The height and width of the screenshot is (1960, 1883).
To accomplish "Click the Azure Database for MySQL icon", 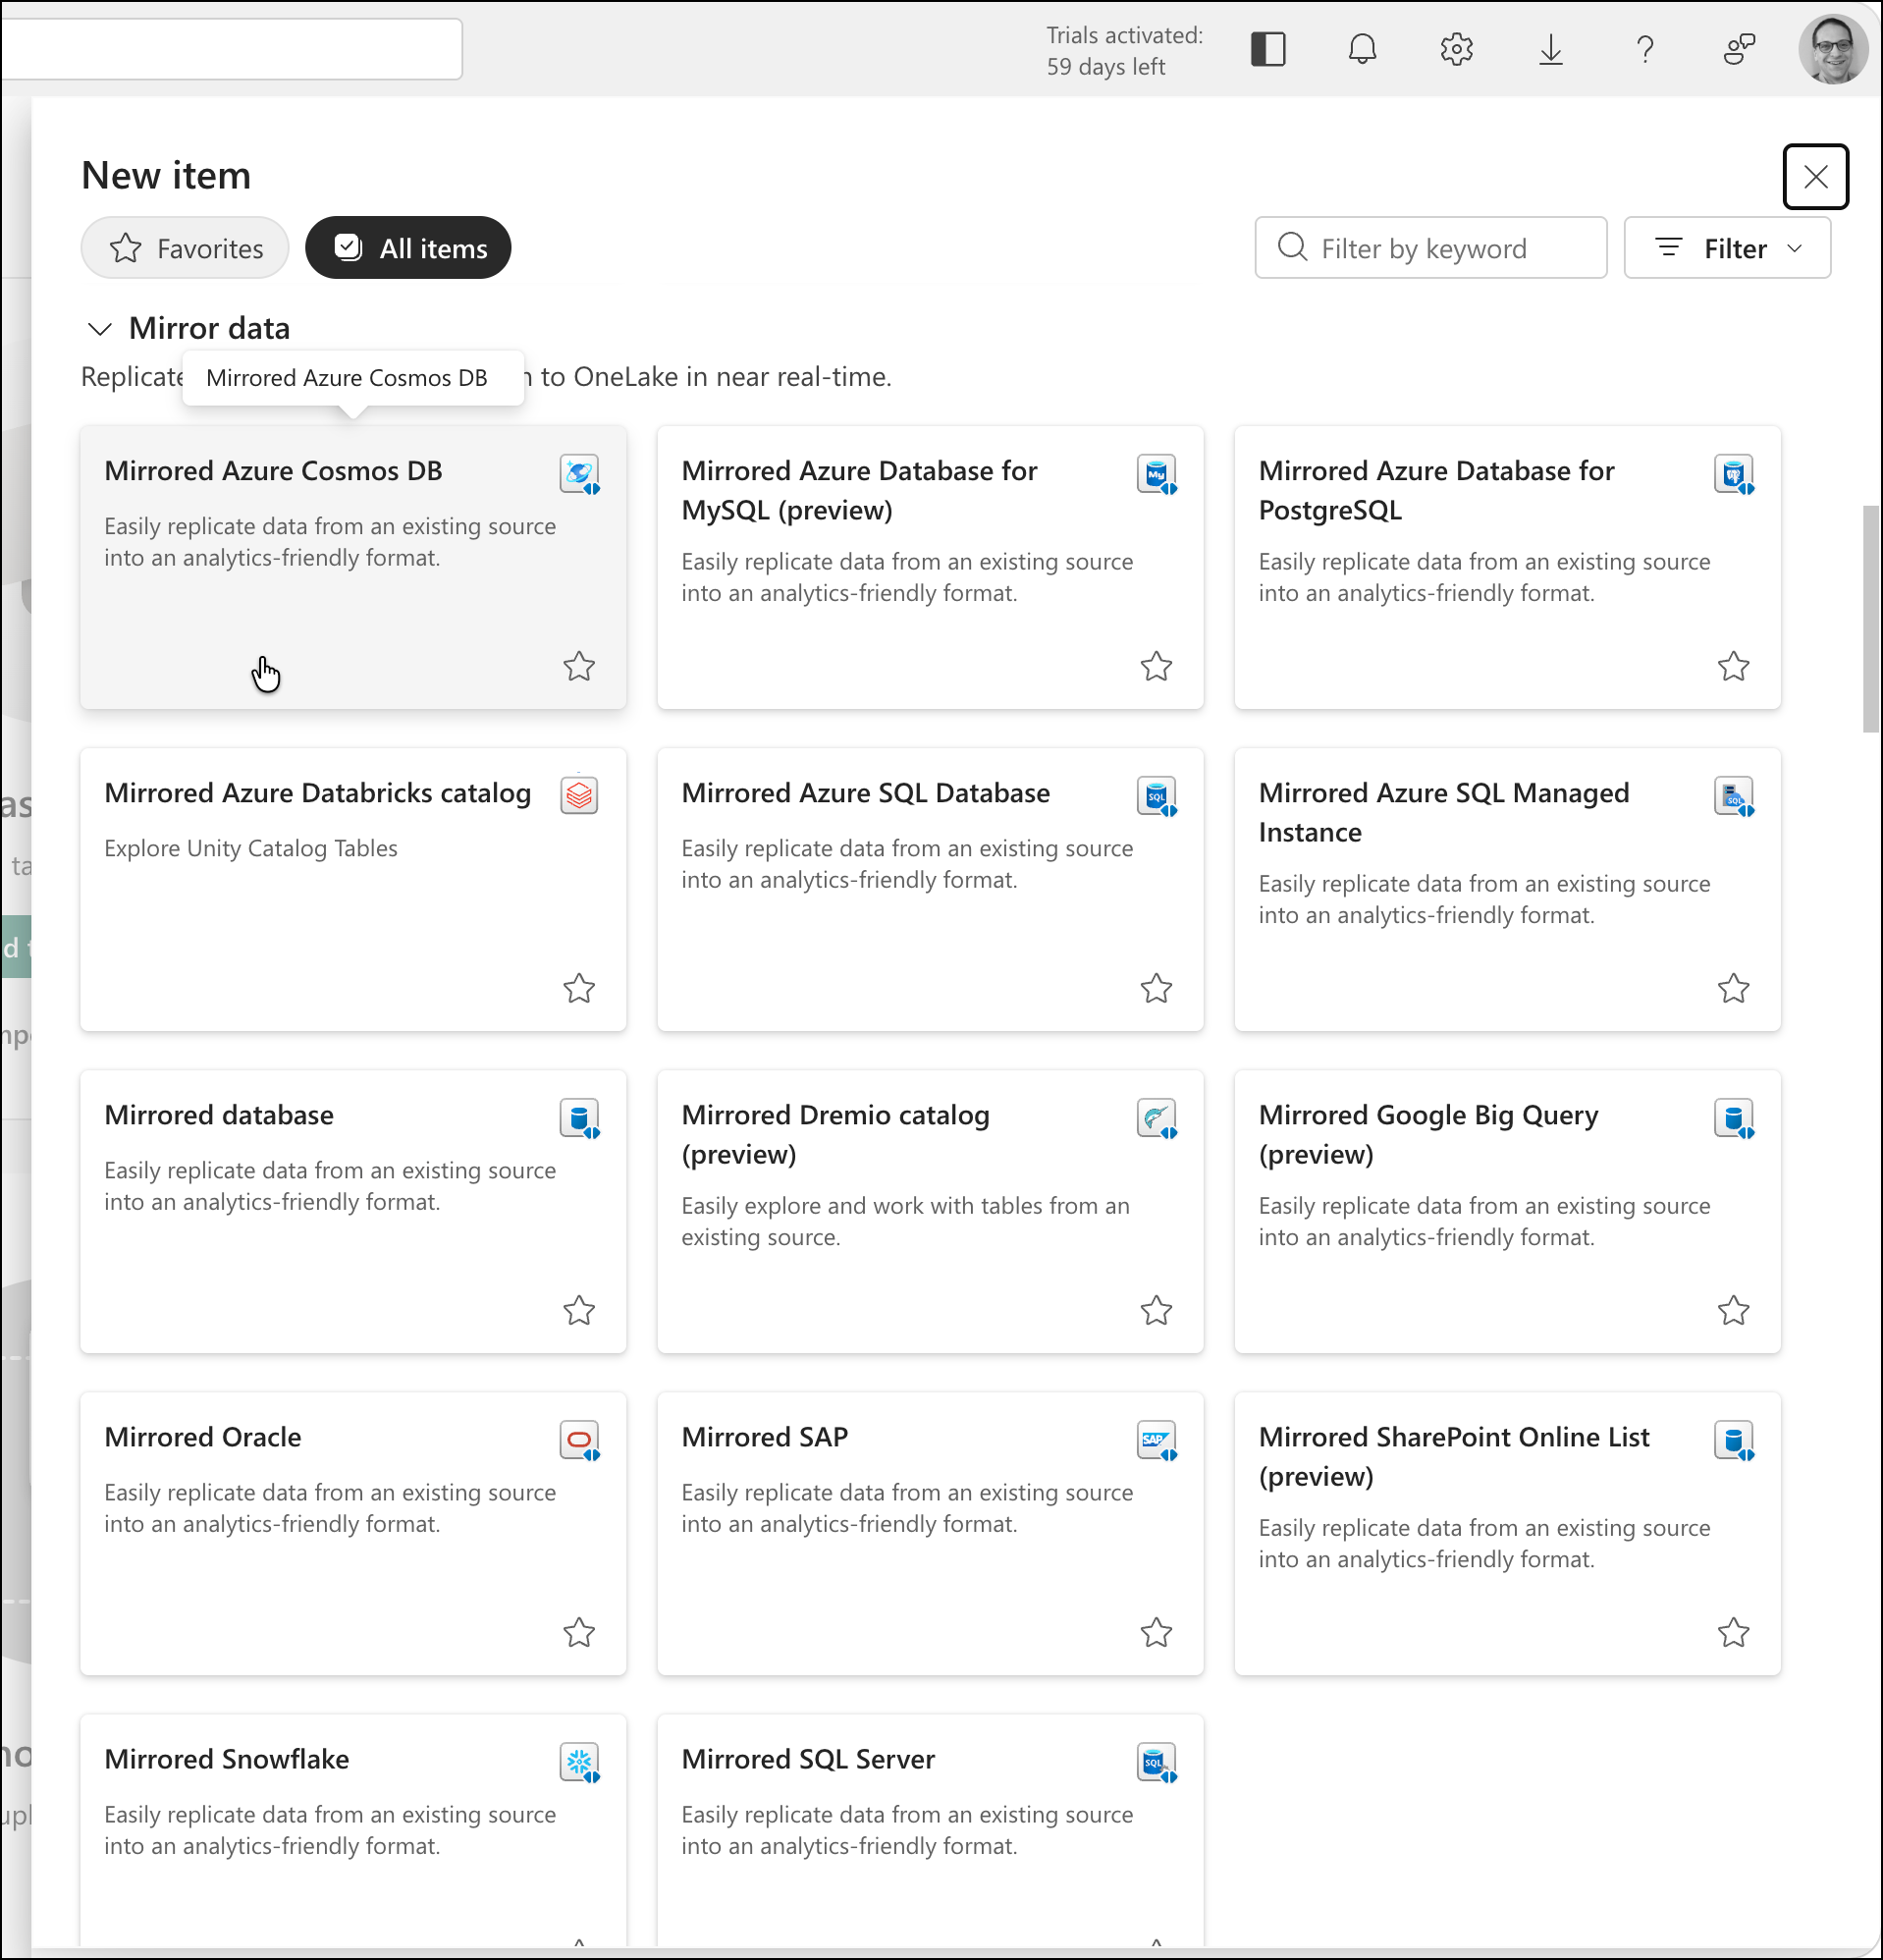I will pyautogui.click(x=1156, y=474).
